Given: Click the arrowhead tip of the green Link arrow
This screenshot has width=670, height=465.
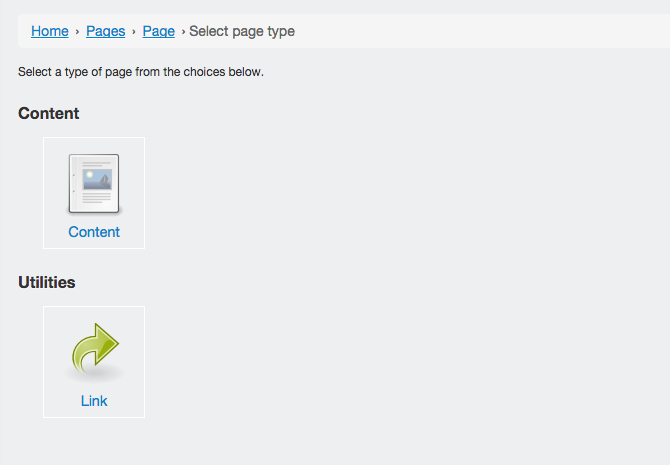Looking at the screenshot, I should click(109, 342).
